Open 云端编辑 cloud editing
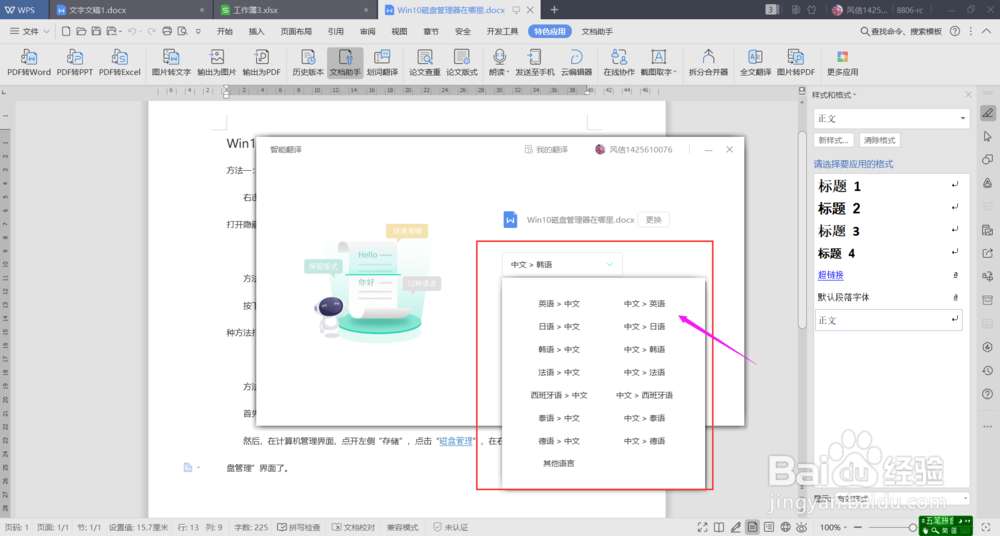The image size is (1000, 536). click(x=577, y=63)
